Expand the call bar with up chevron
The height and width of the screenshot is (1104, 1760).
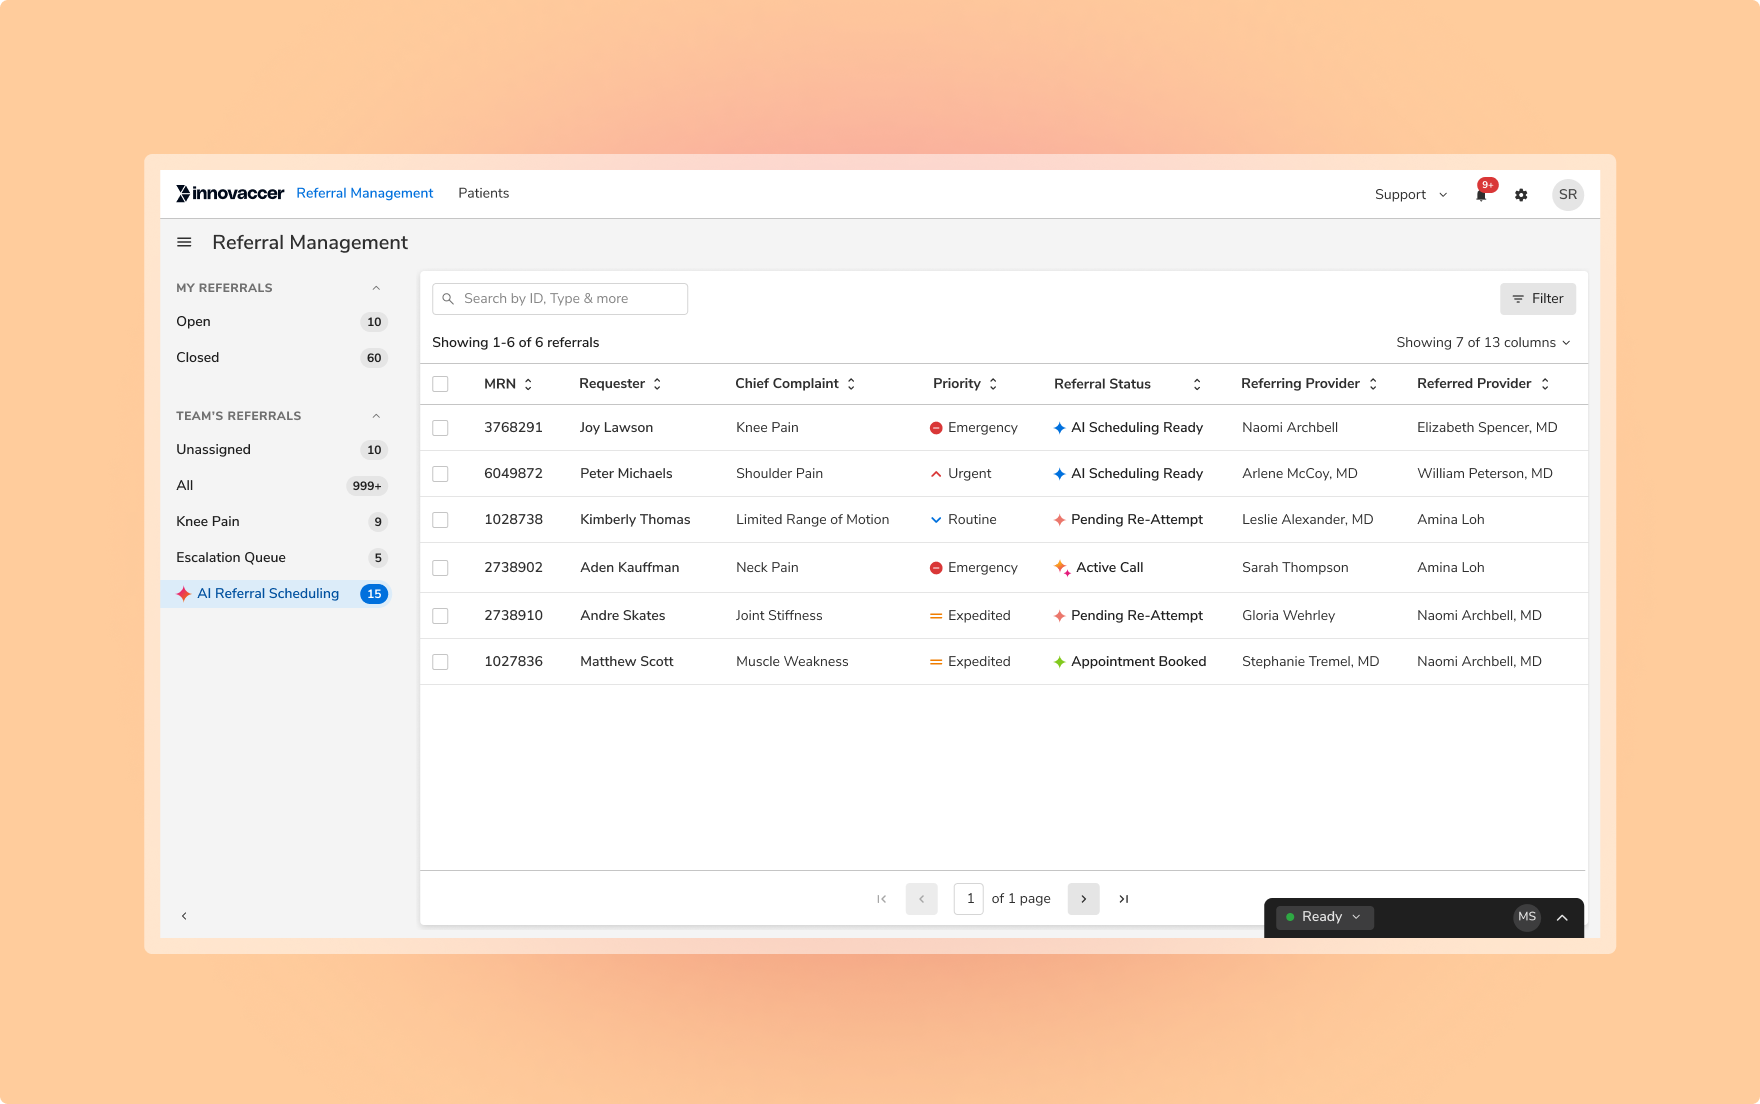(x=1562, y=917)
